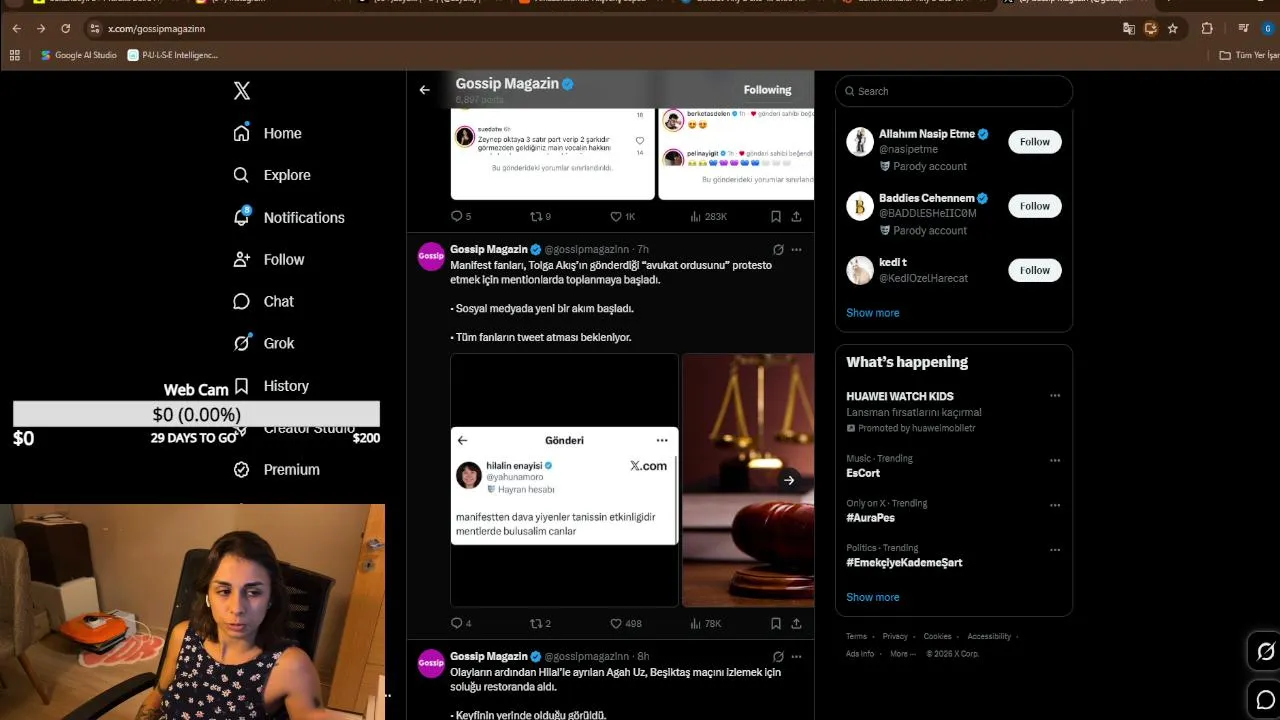Image resolution: width=1280 pixels, height=720 pixels.
Task: Open Notifications in the sidebar
Action: tap(289, 217)
